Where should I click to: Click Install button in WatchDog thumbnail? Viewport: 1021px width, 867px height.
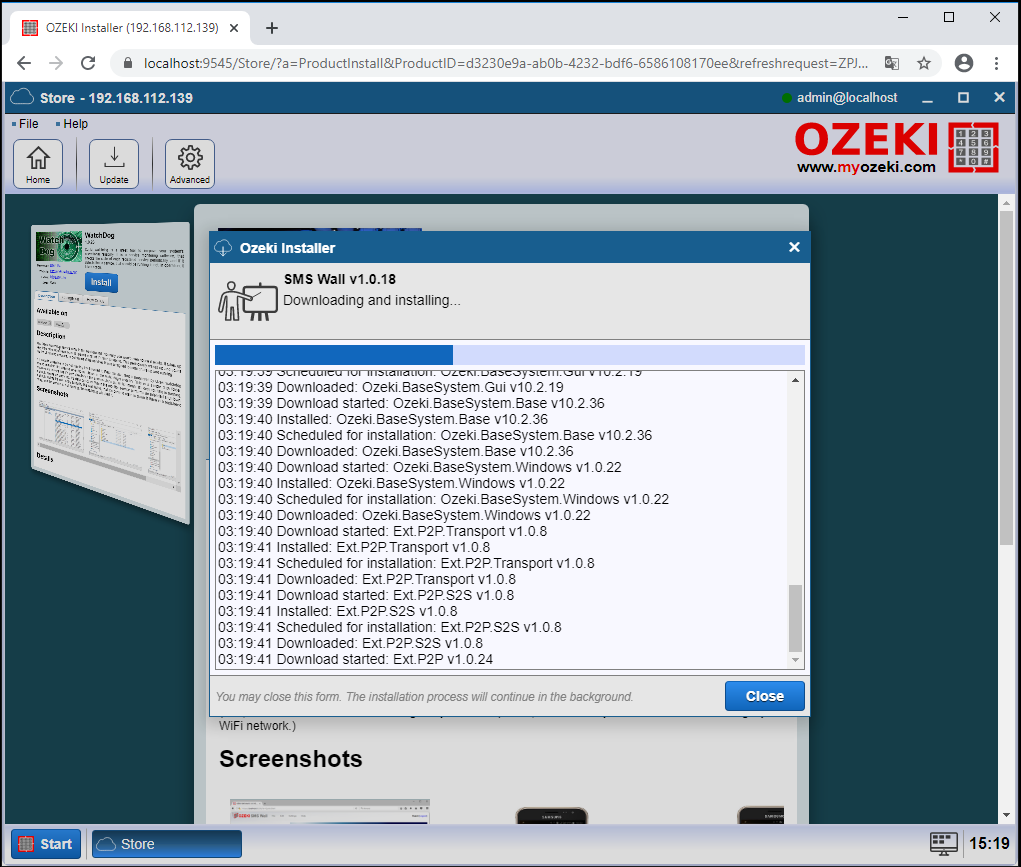[x=101, y=282]
